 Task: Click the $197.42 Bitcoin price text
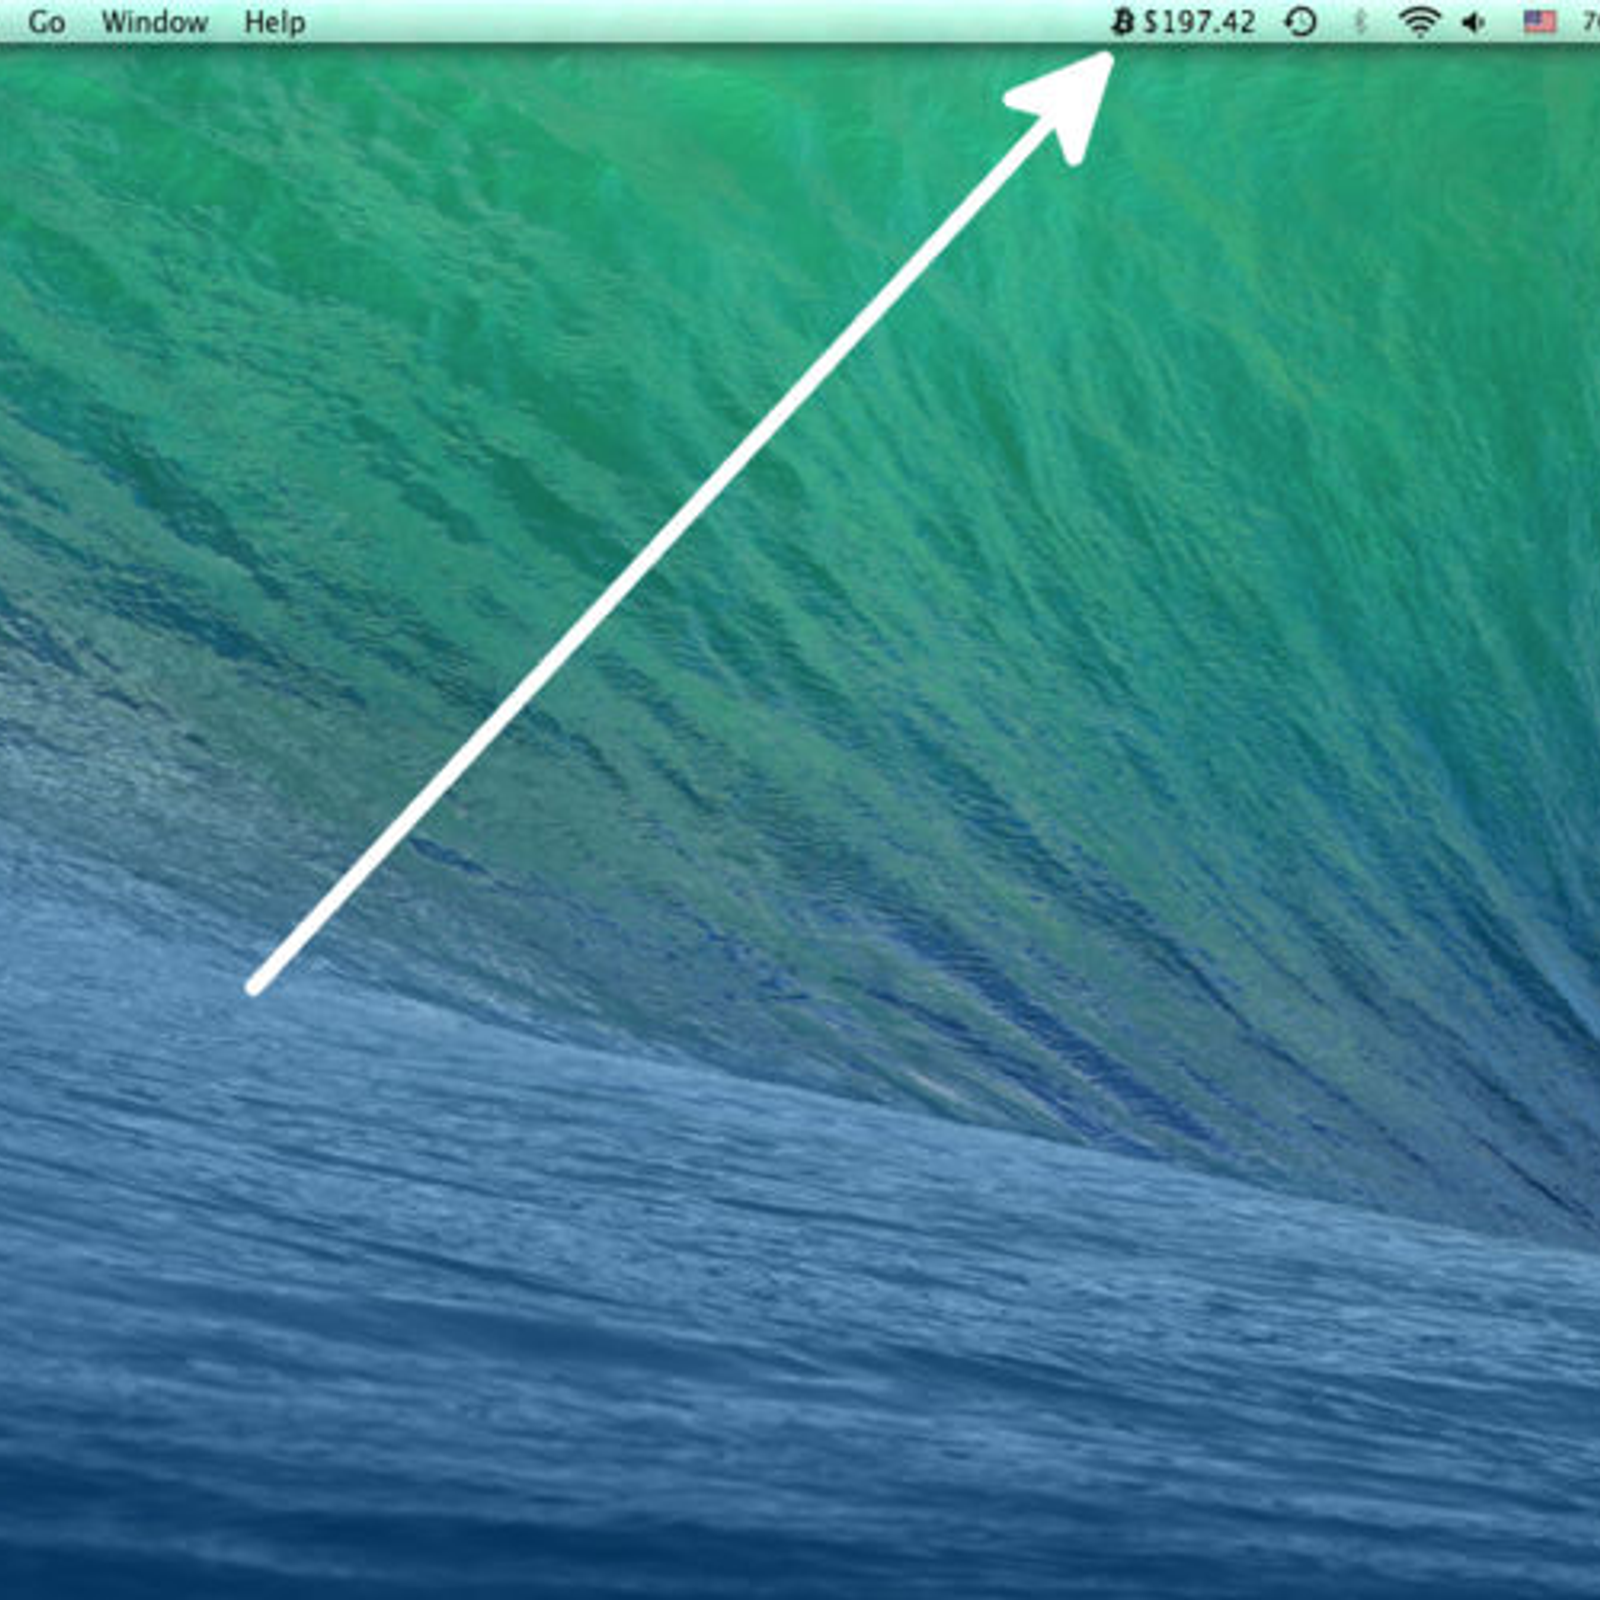point(1199,22)
